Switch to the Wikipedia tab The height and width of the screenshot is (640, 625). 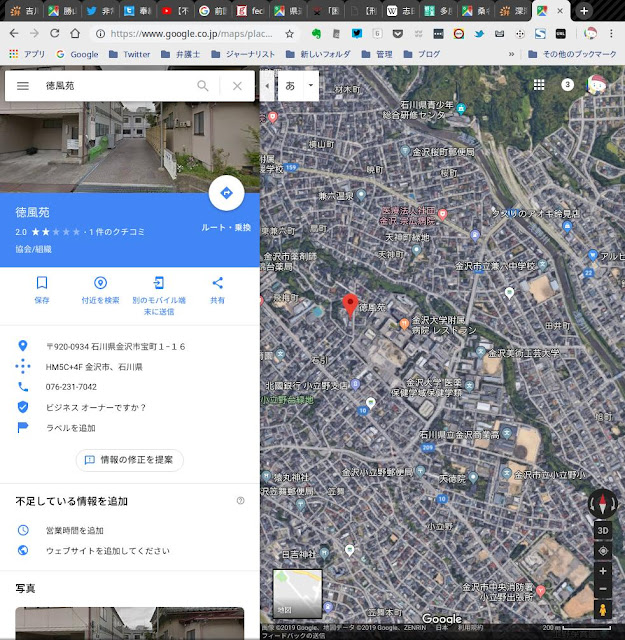pyautogui.click(x=401, y=11)
